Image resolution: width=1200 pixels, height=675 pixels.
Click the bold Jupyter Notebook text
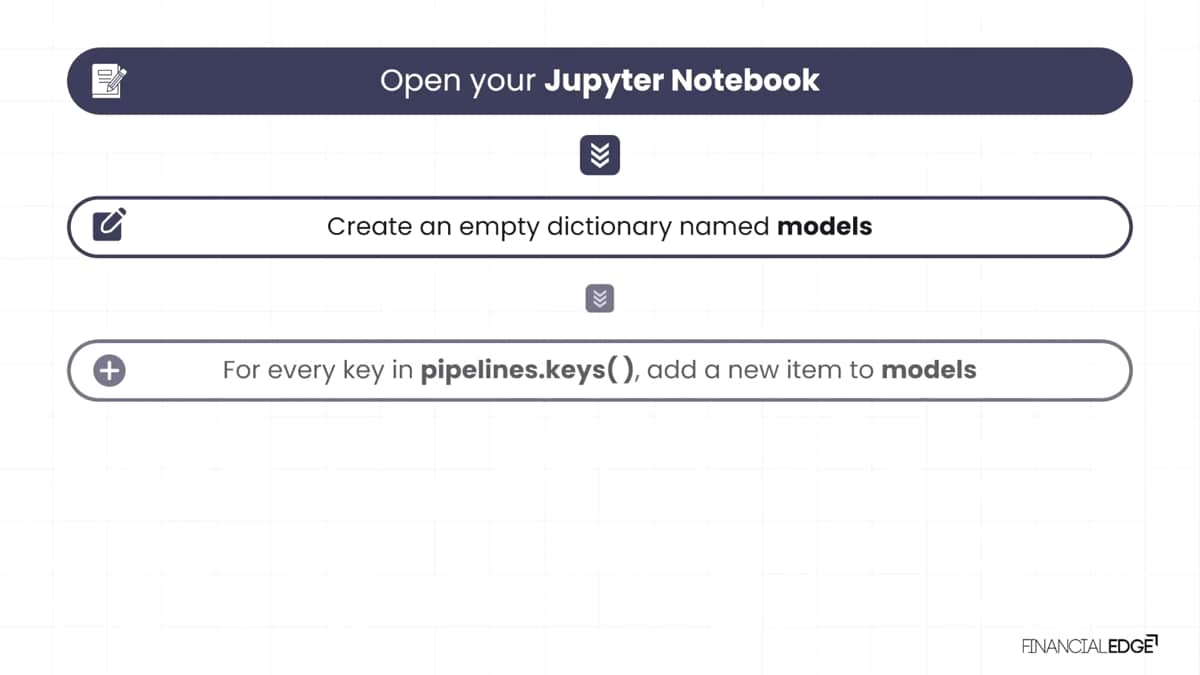click(x=682, y=81)
